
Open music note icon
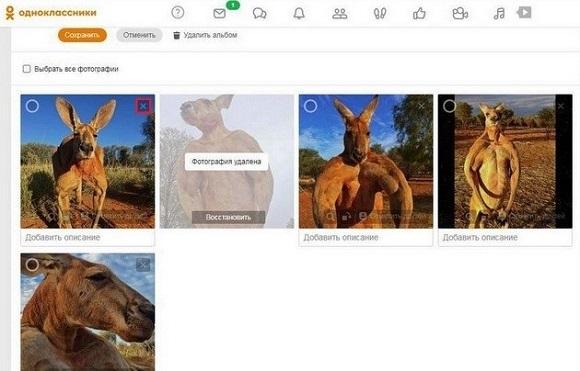tap(499, 14)
